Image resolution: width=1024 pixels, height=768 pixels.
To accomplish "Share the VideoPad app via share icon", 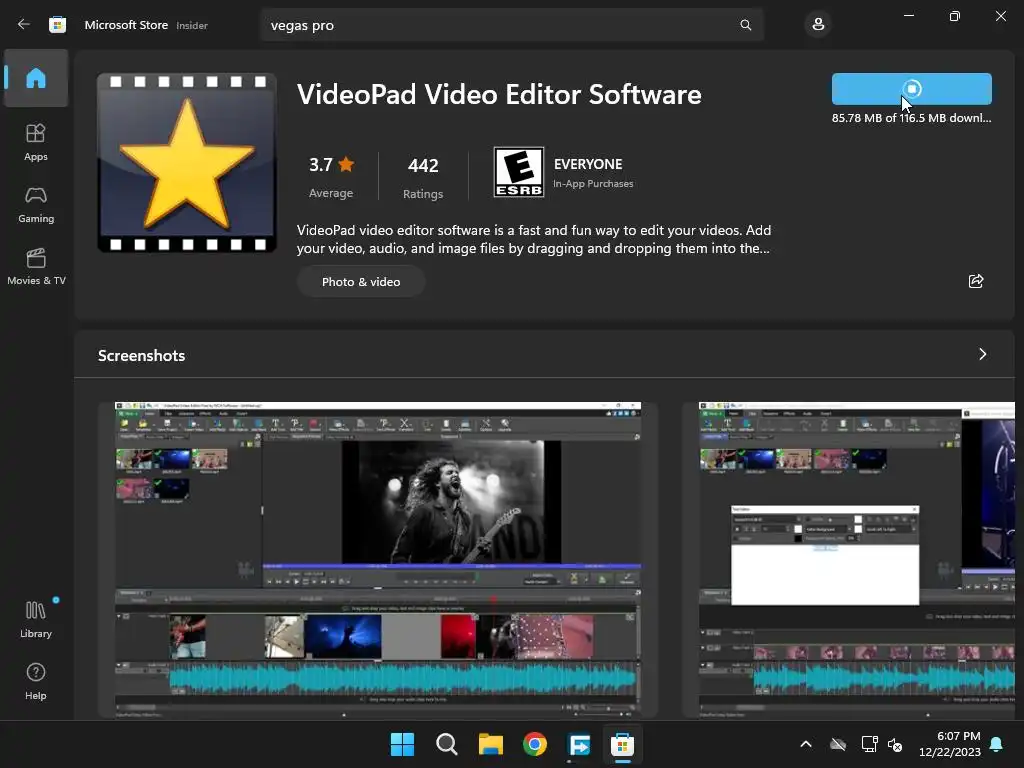I will [x=976, y=281].
